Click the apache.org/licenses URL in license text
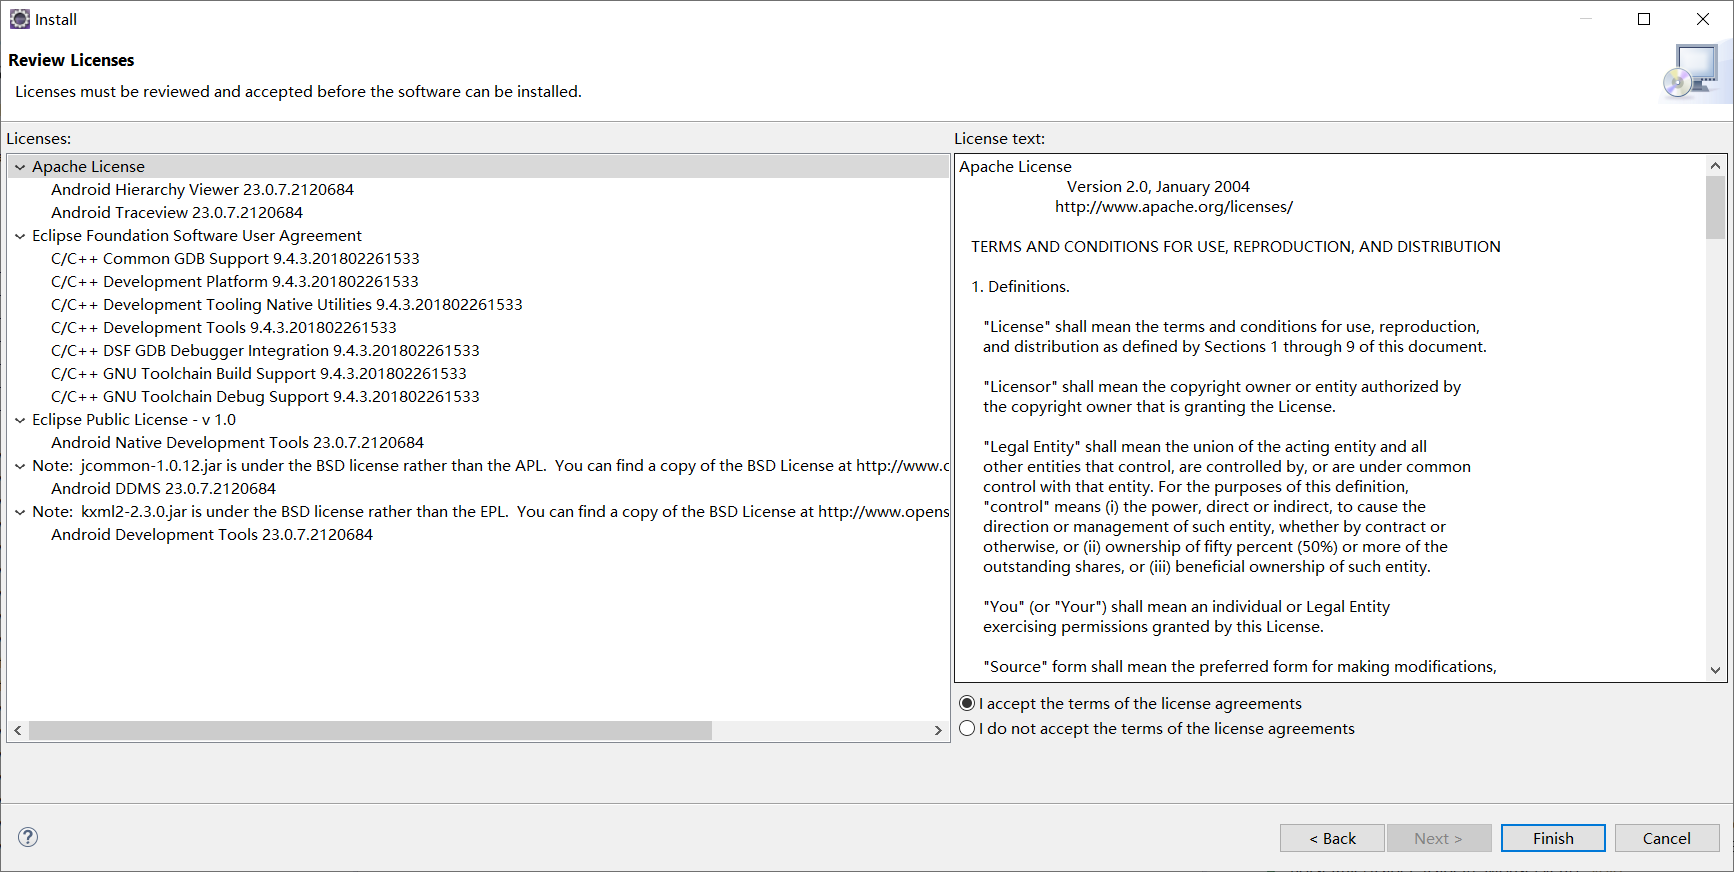 (1174, 207)
